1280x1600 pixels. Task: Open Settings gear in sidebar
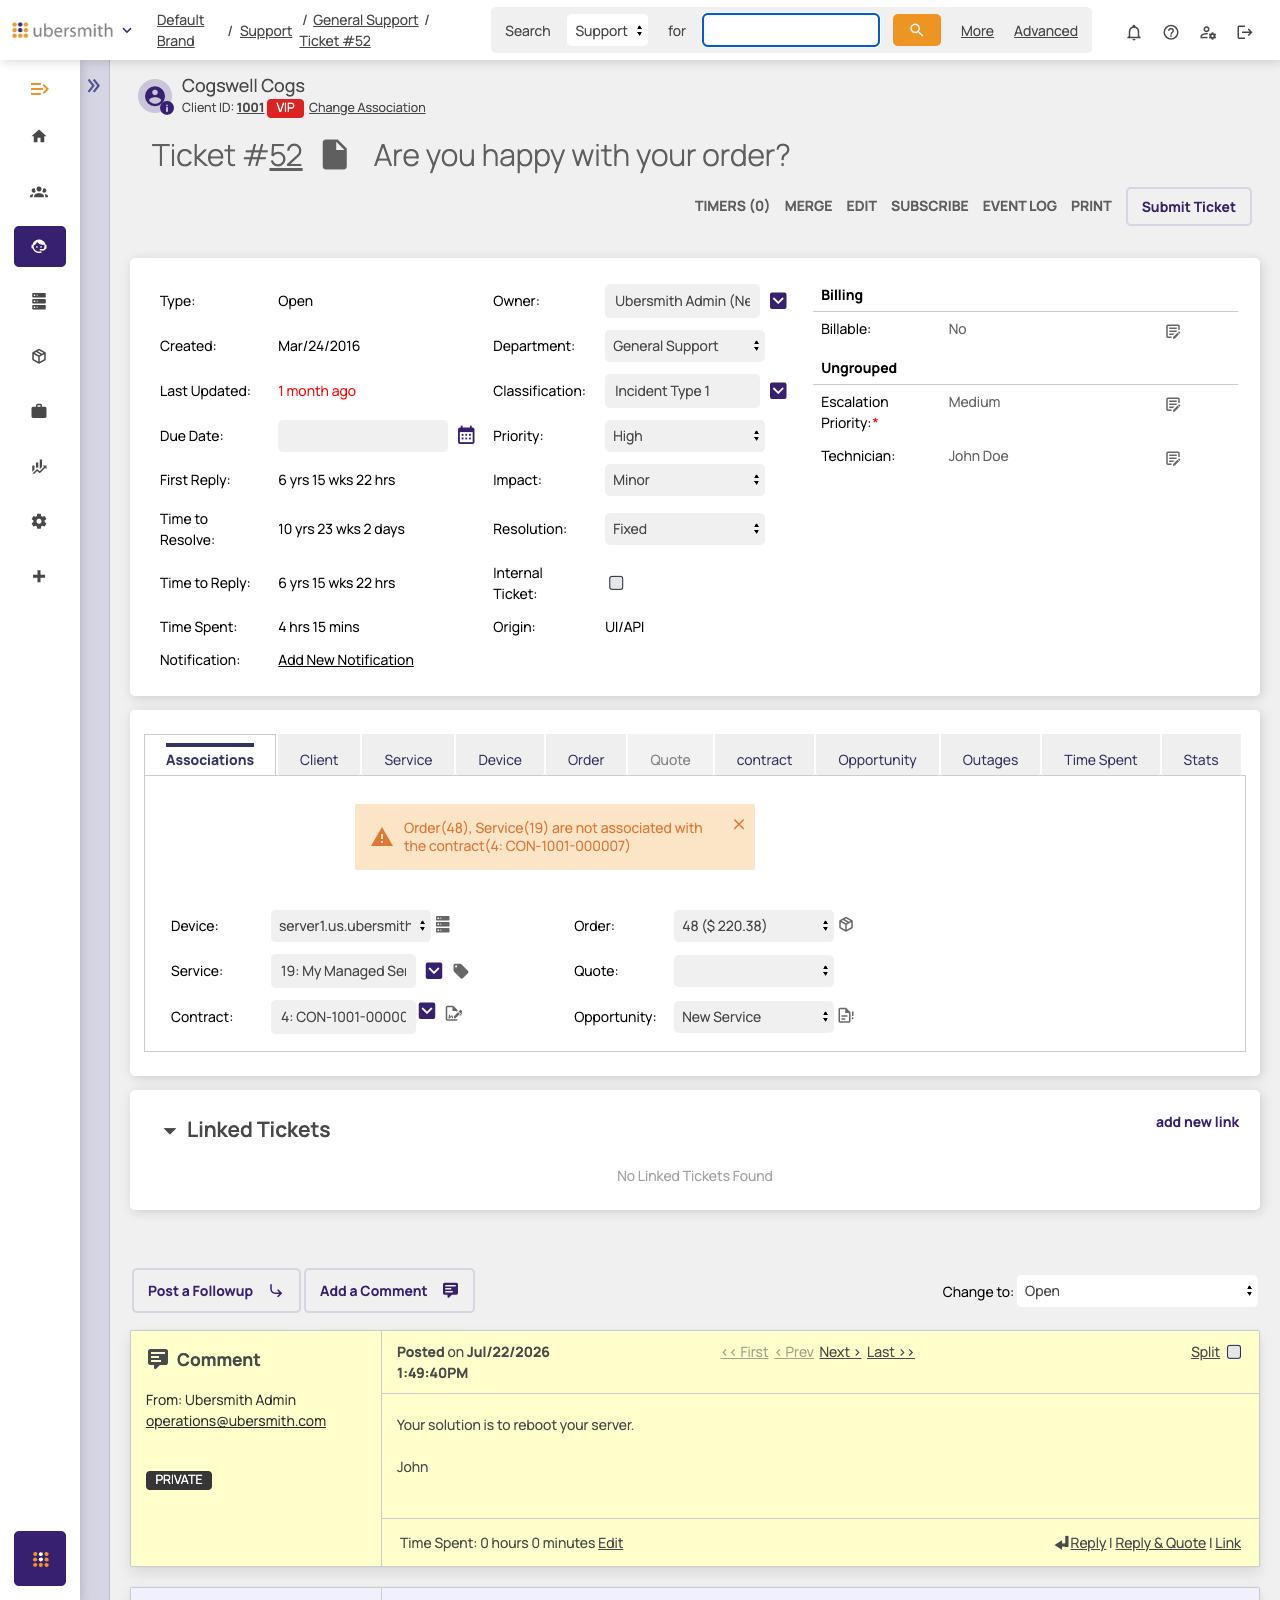(39, 521)
